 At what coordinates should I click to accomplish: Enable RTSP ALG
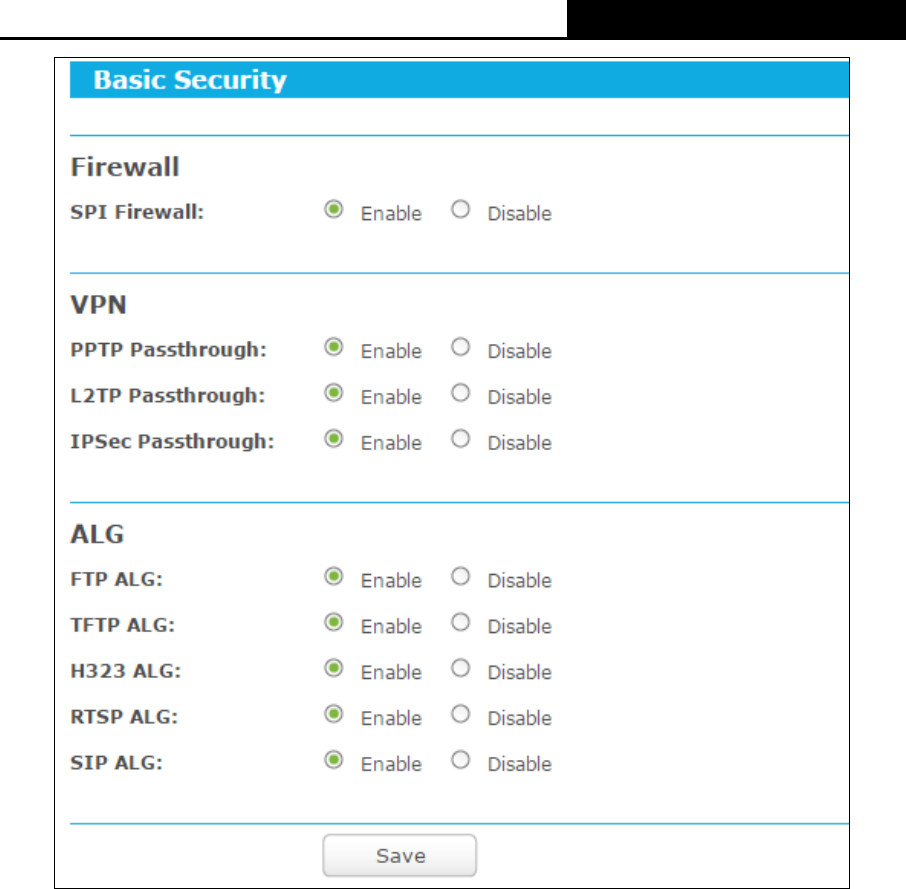333,714
